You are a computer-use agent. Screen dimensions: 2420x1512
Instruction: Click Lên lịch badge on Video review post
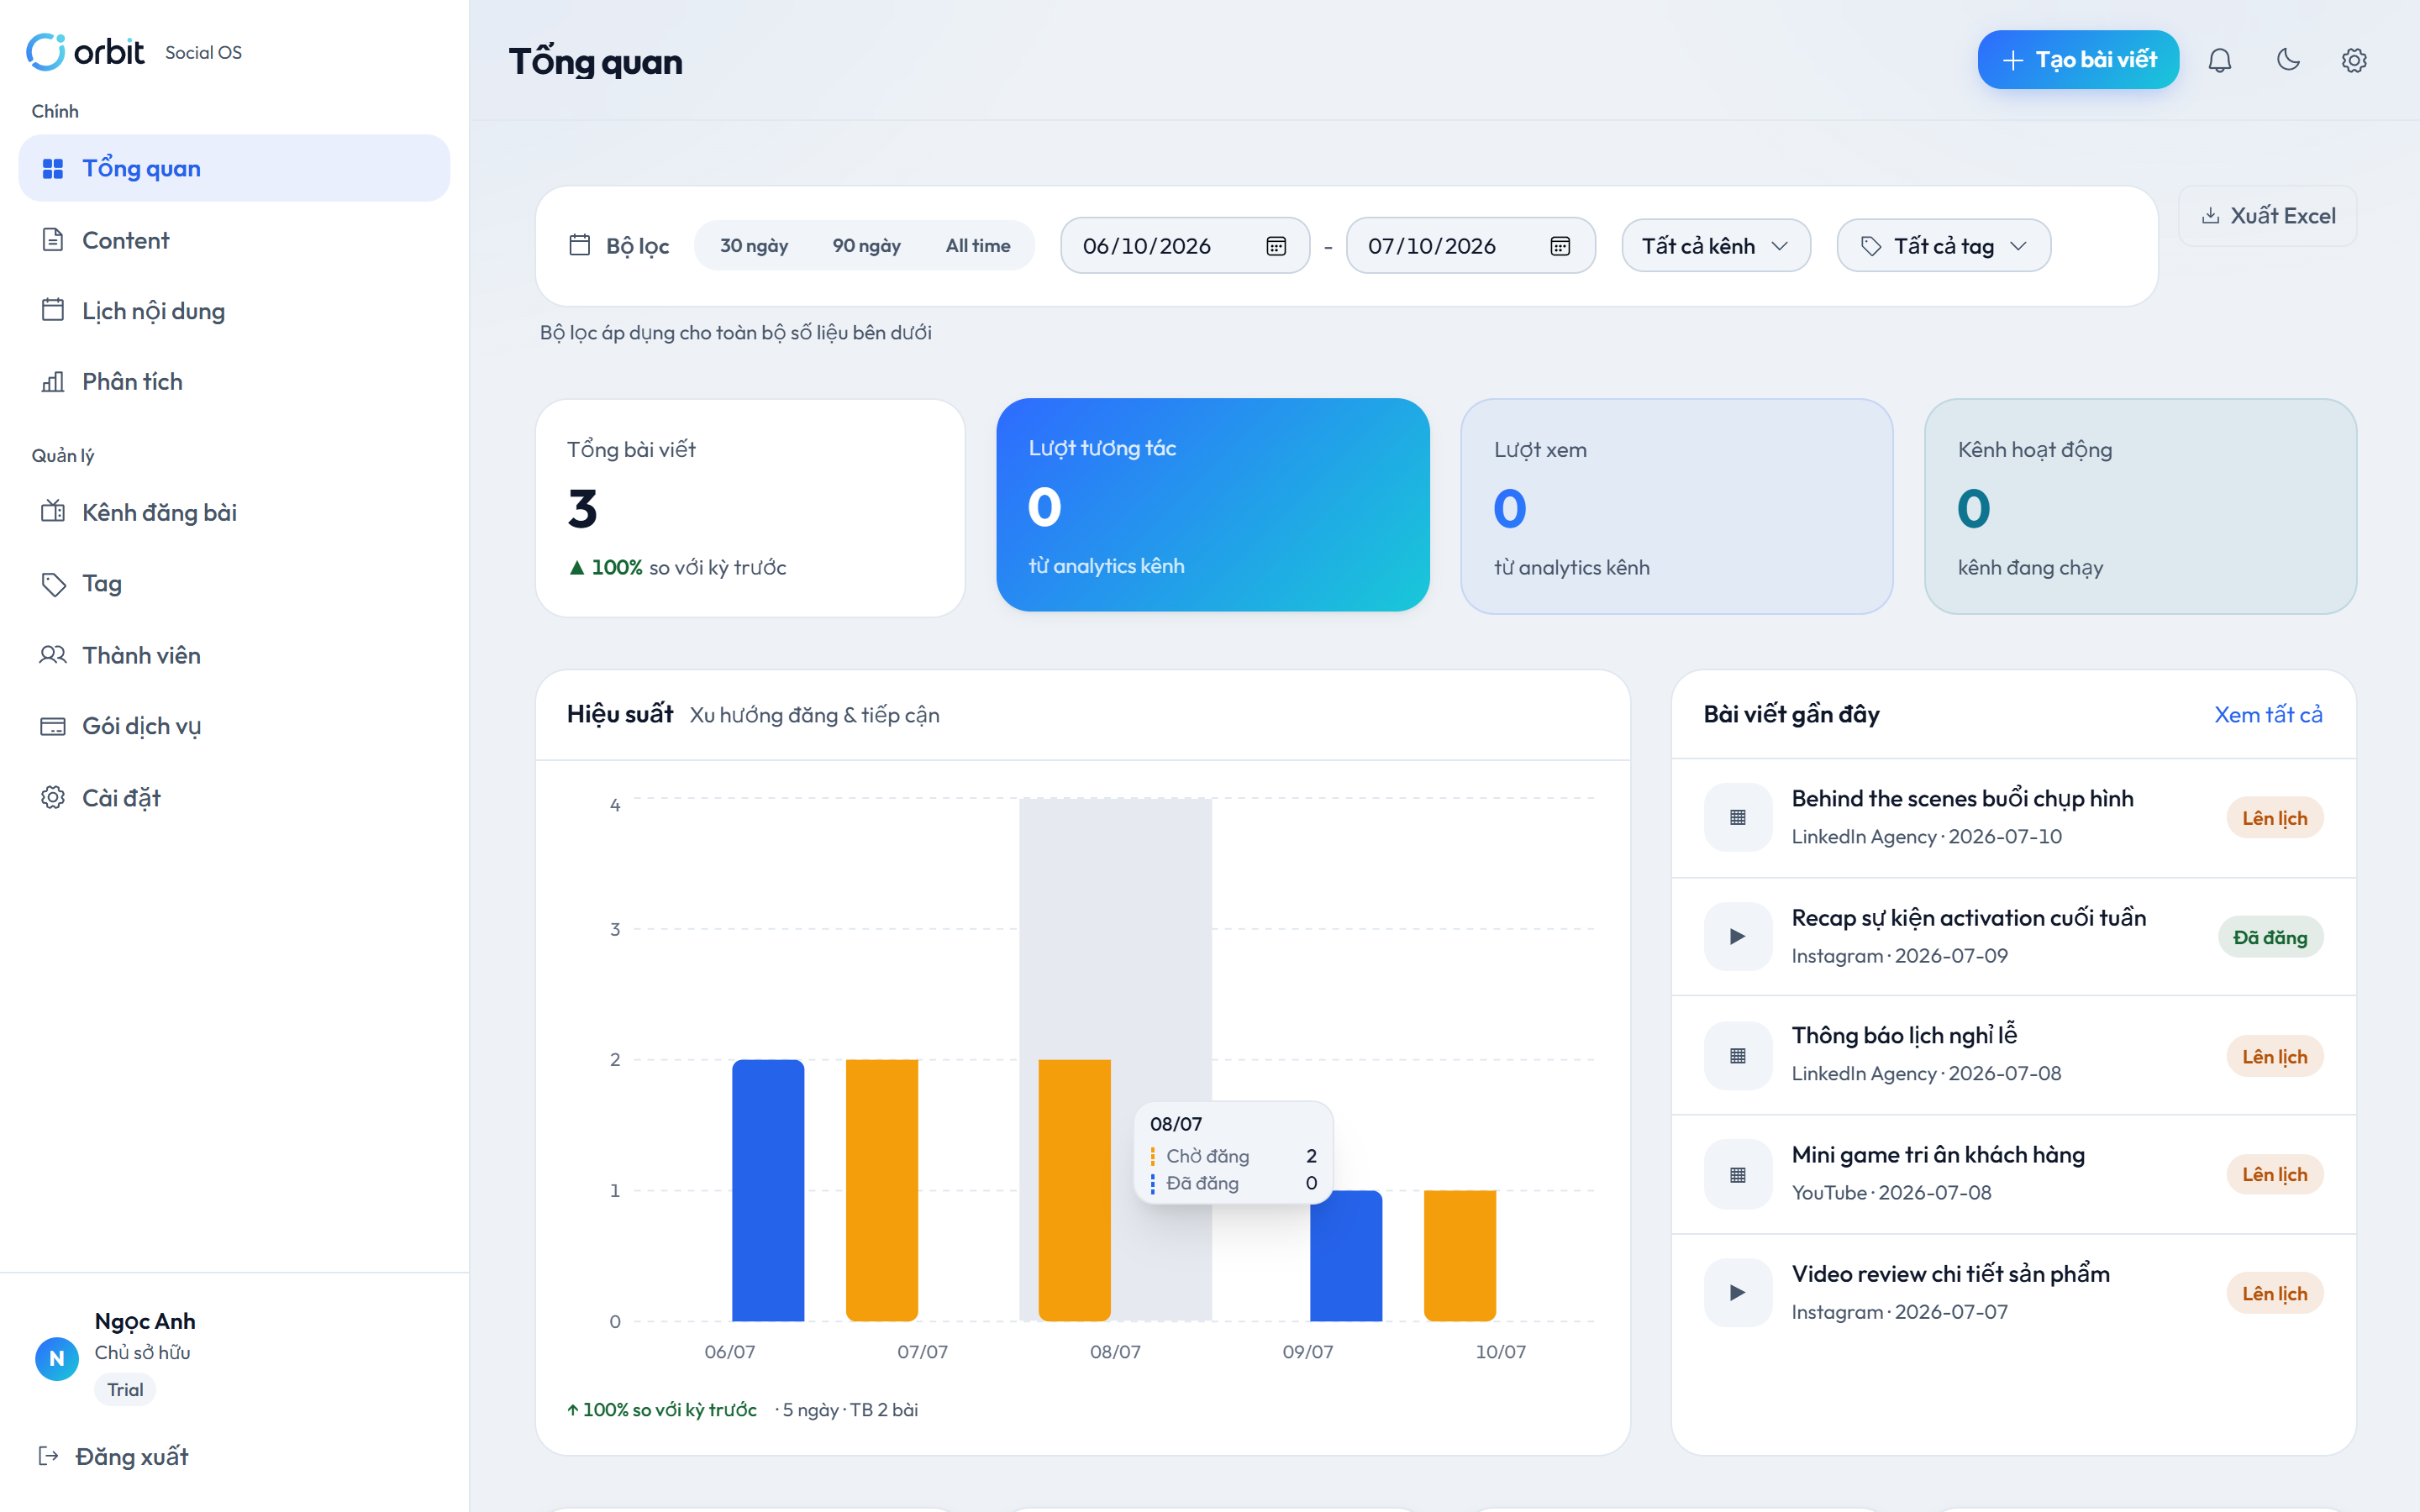tap(2274, 1293)
